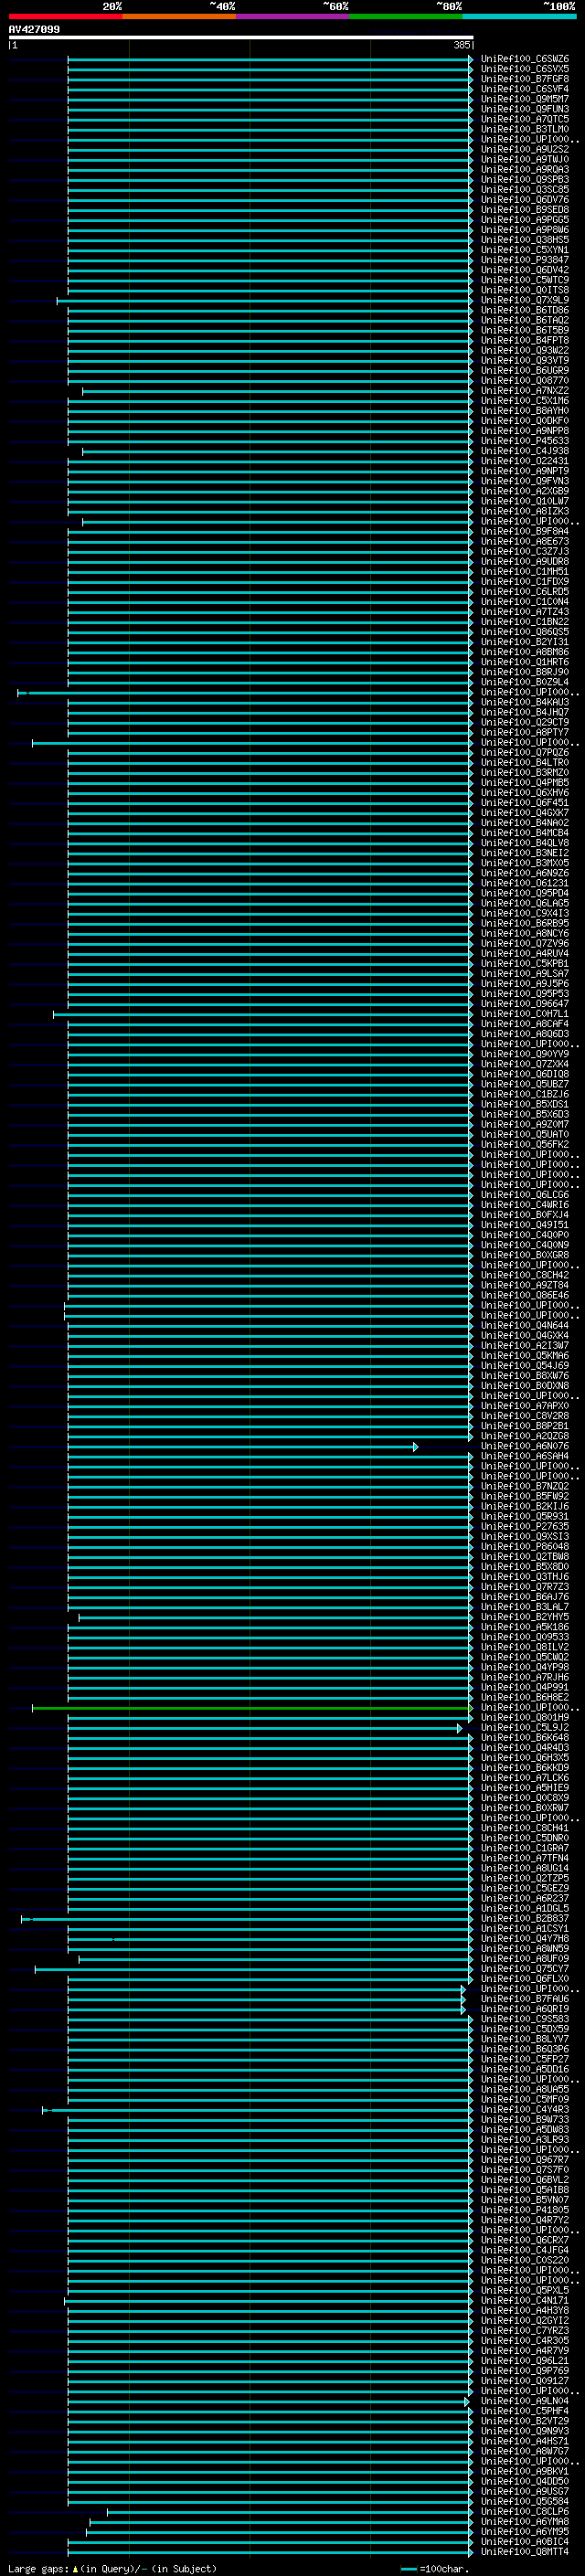Viewport: 585px width, 2576px height.
Task: Click the label UniRef100_P41805
Action: coord(525,2210)
